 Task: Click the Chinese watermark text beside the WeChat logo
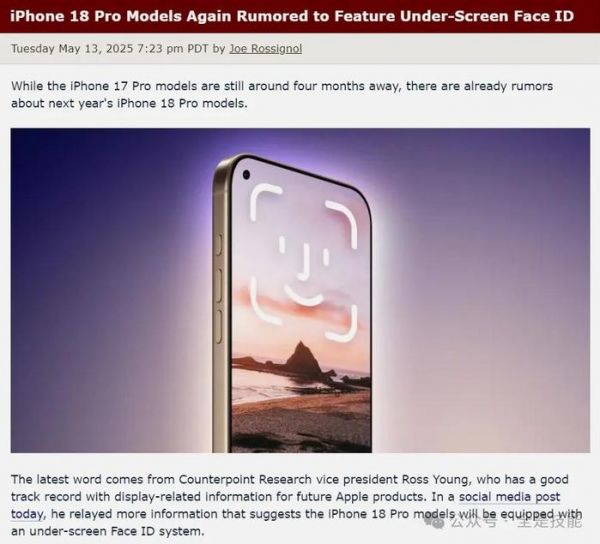[x=516, y=521]
